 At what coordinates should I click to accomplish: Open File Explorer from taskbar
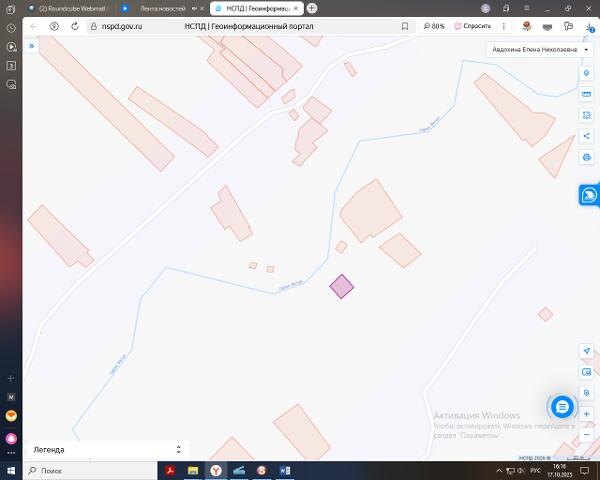click(193, 470)
